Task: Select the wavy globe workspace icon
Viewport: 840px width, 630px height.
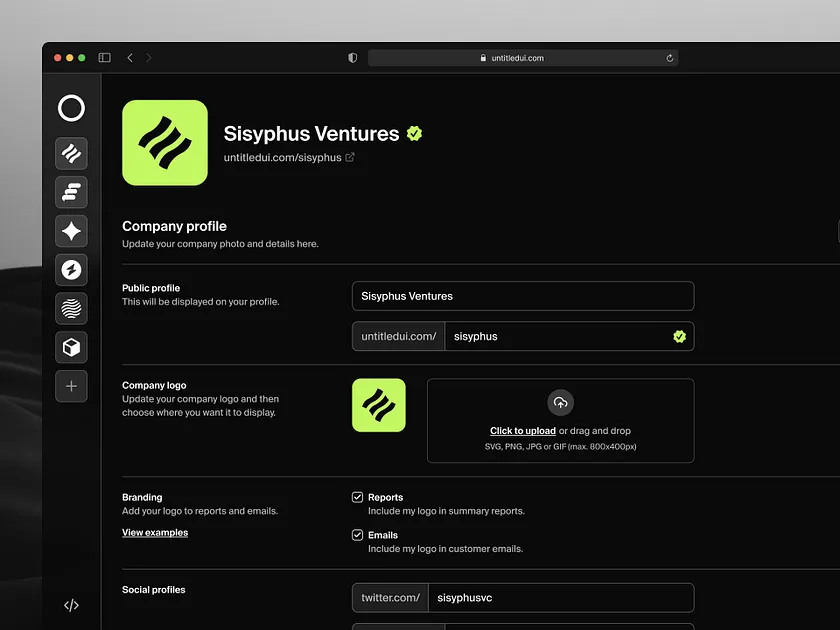Action: pos(71,309)
